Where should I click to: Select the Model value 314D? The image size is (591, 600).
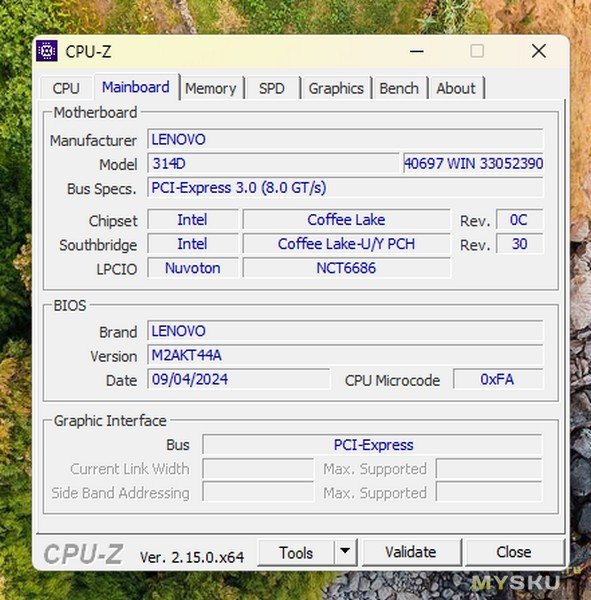point(273,163)
